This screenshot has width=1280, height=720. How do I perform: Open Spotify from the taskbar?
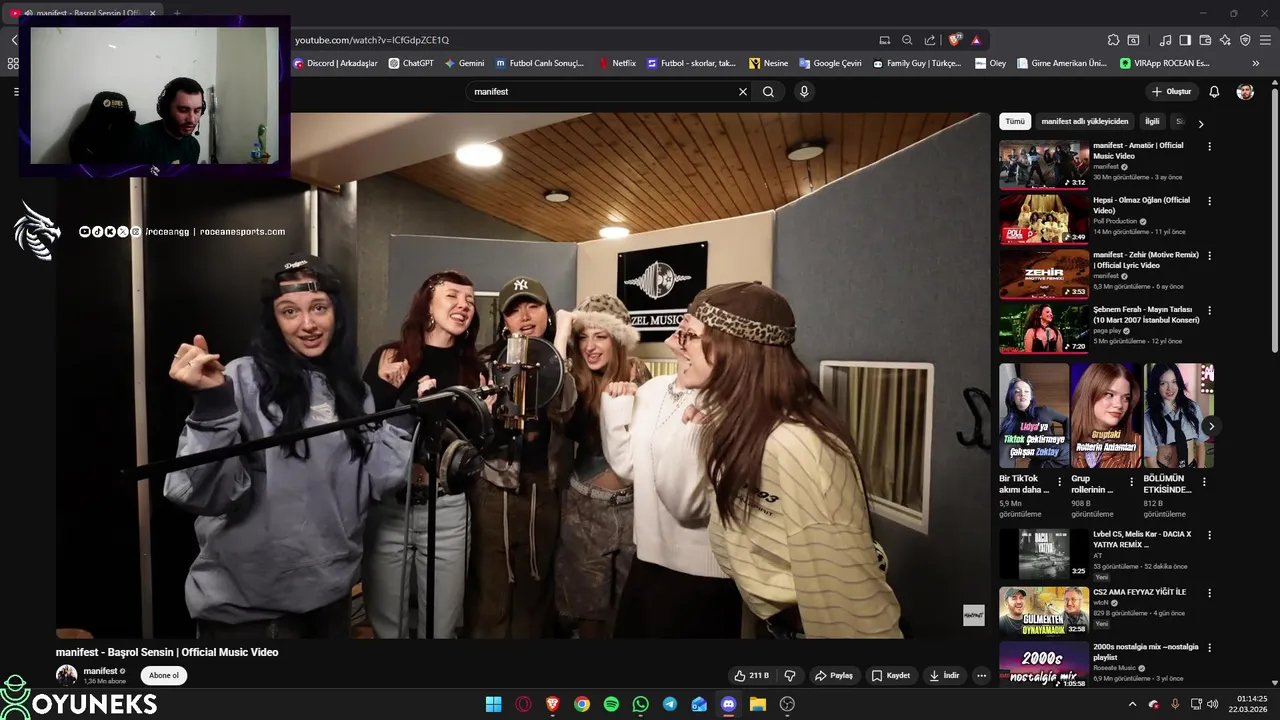[611, 704]
